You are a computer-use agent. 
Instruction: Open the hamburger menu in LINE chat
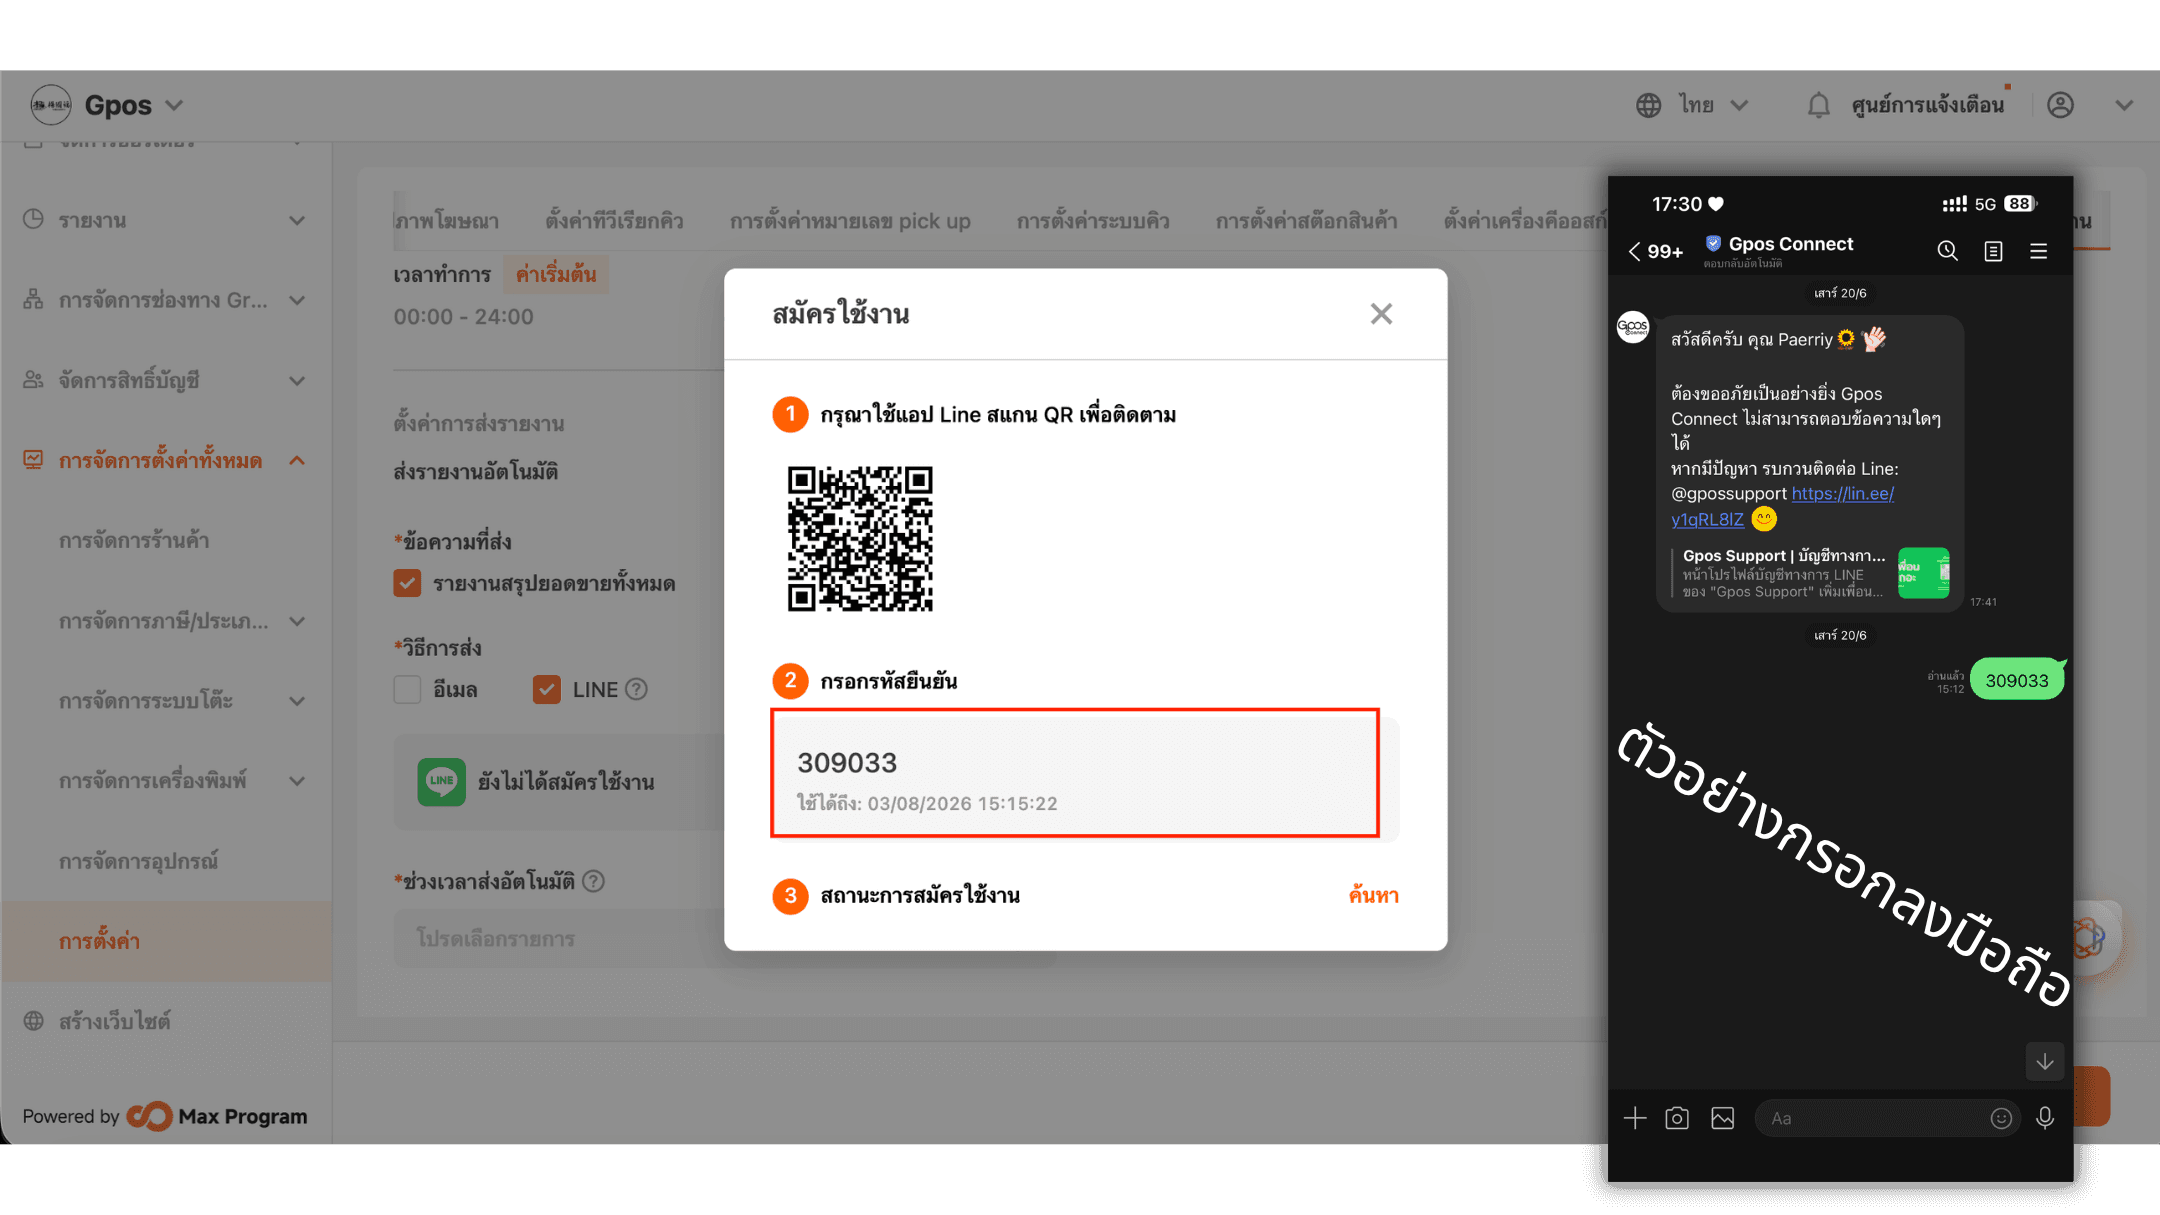(x=2038, y=251)
